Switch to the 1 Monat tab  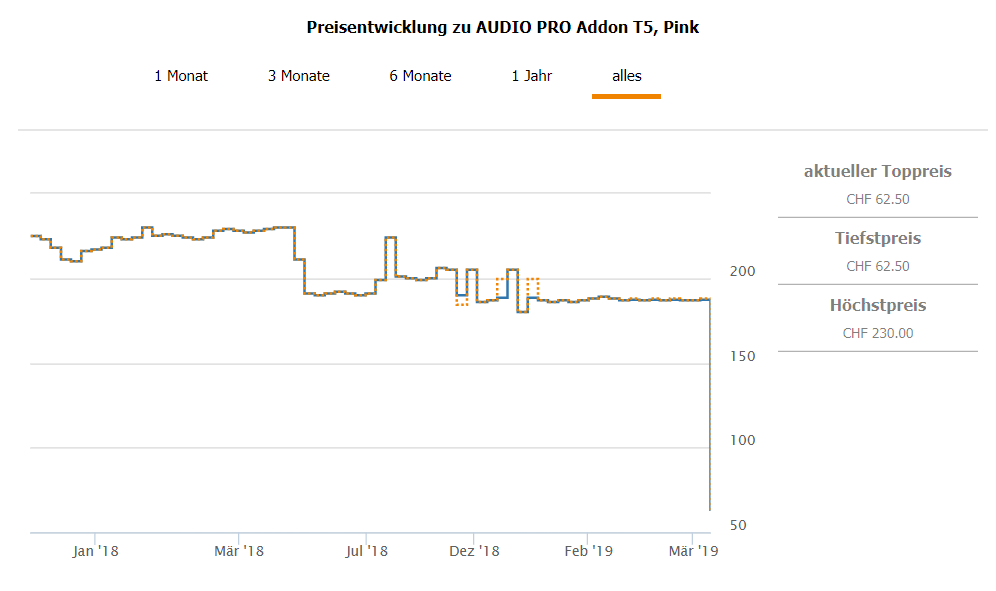click(181, 76)
